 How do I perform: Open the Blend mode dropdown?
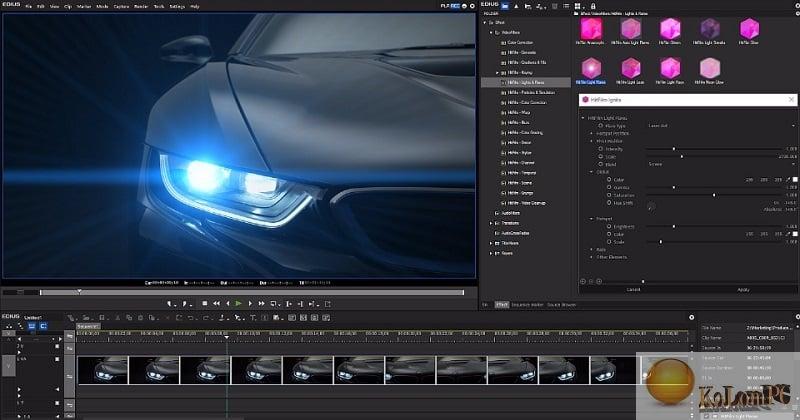point(720,164)
